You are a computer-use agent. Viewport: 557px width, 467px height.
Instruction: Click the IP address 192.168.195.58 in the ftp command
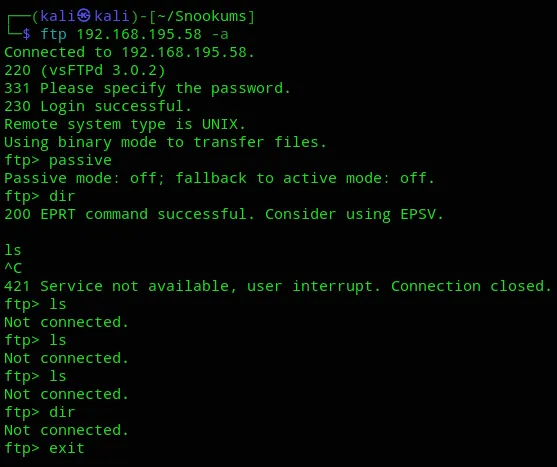(x=139, y=34)
